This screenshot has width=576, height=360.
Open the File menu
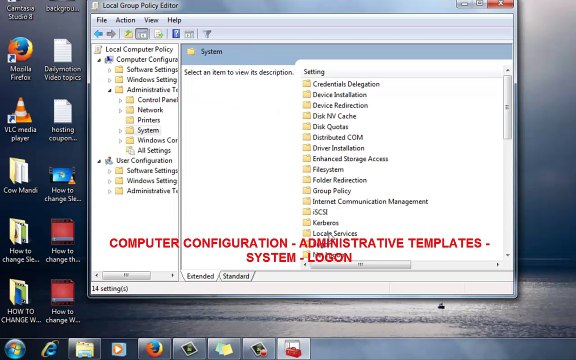click(x=102, y=20)
